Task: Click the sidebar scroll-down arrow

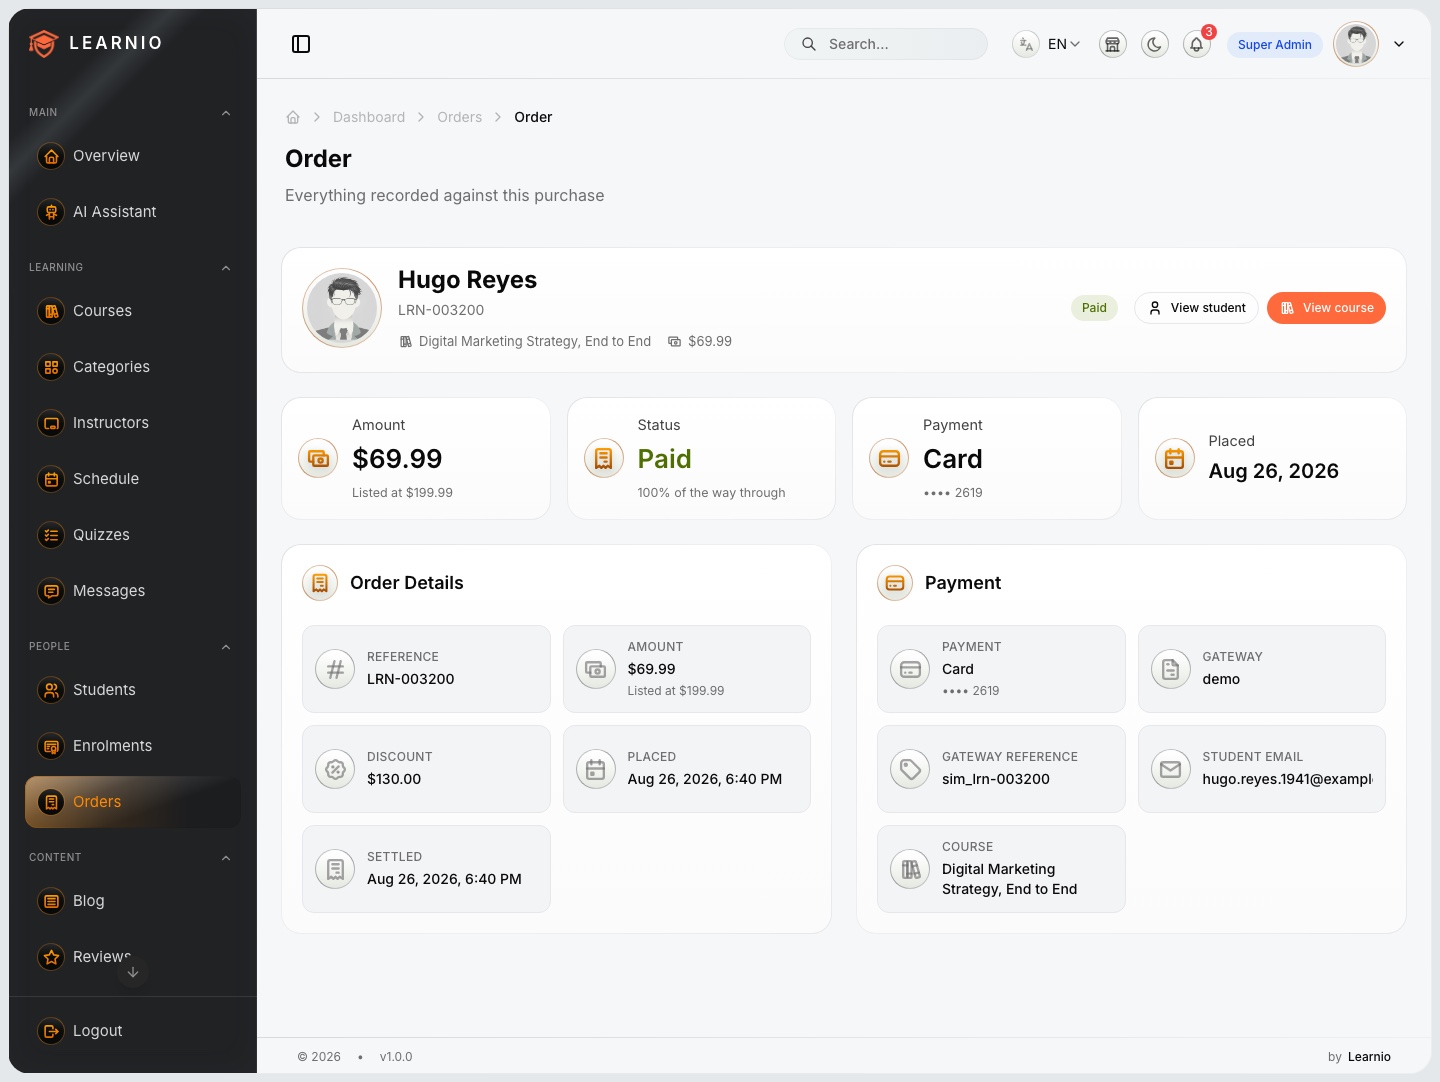Action: pos(133,972)
